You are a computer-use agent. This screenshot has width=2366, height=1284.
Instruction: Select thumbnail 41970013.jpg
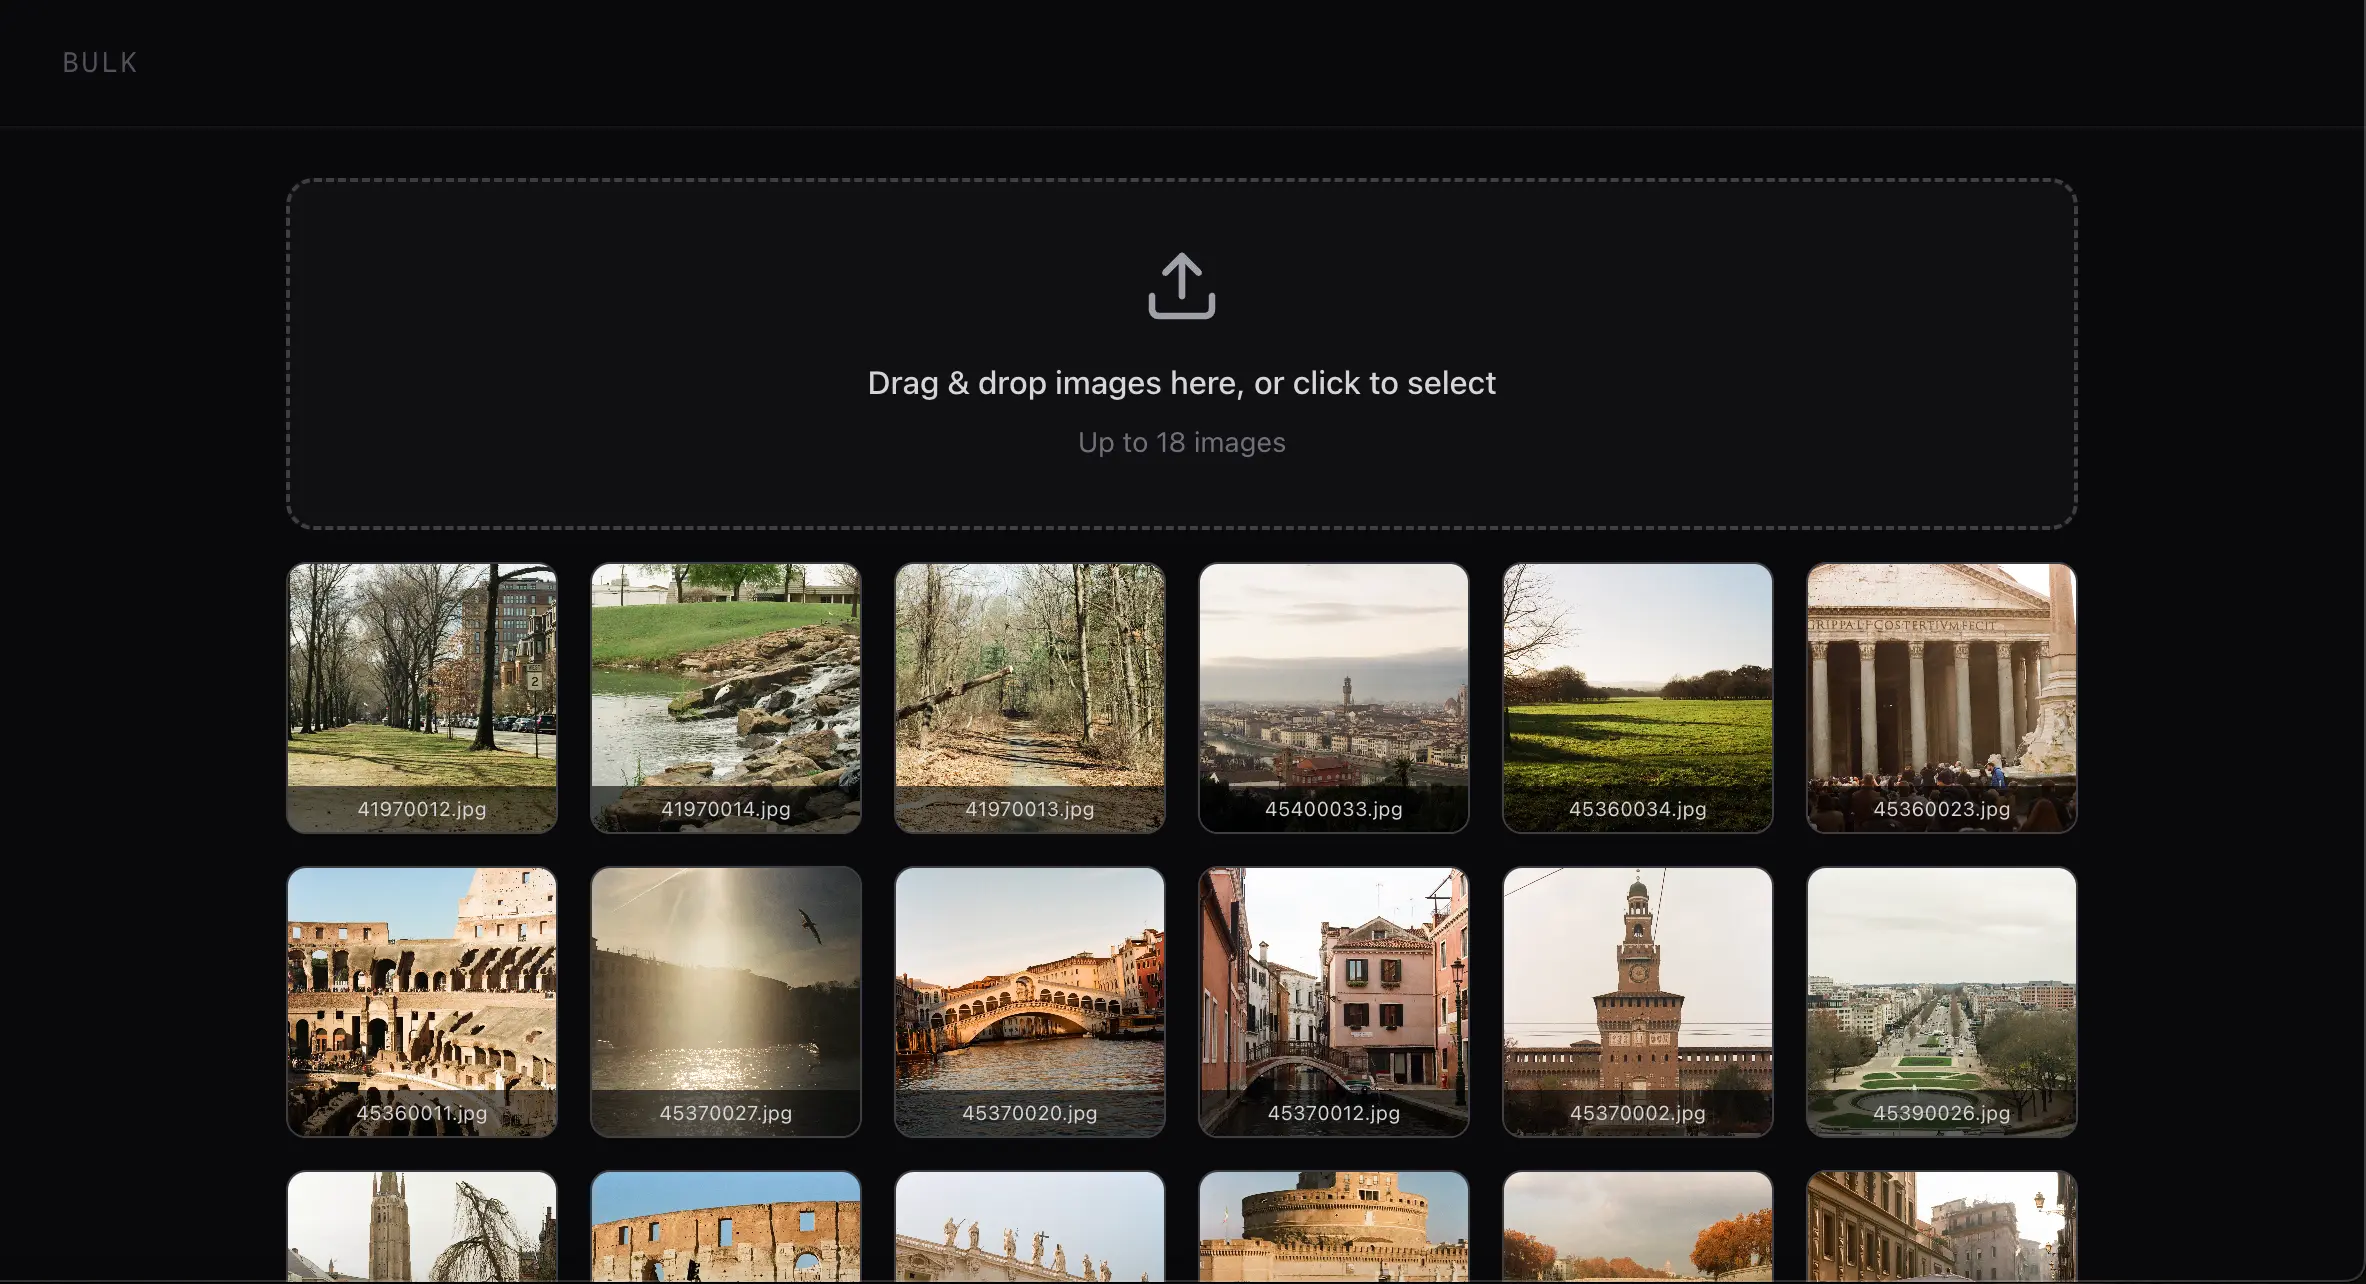[x=1029, y=697]
